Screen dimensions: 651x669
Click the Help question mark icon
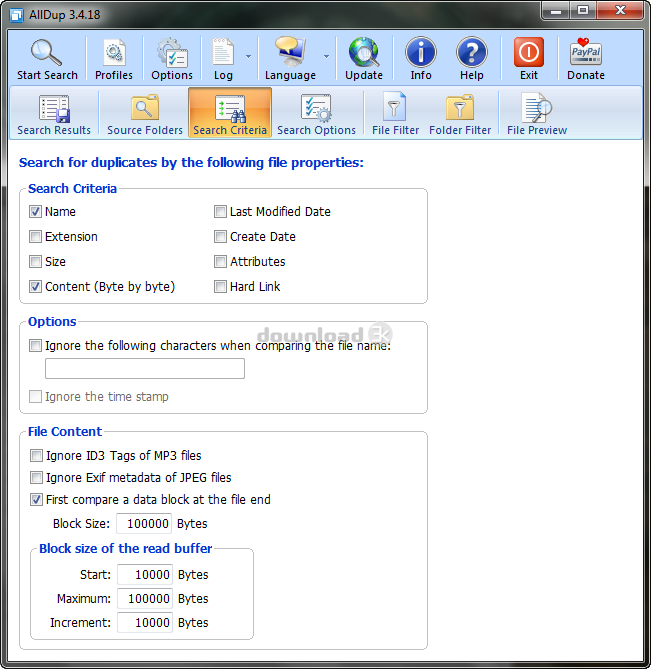tap(471, 52)
